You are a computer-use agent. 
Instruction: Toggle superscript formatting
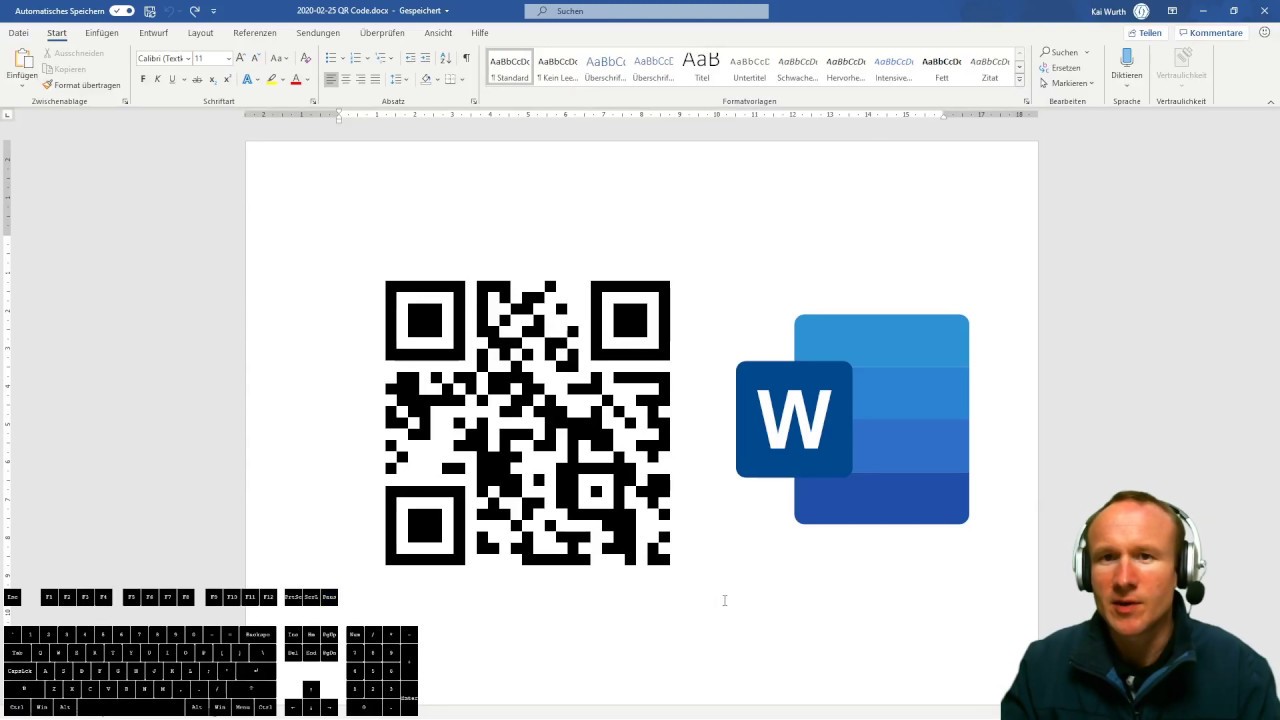point(227,79)
